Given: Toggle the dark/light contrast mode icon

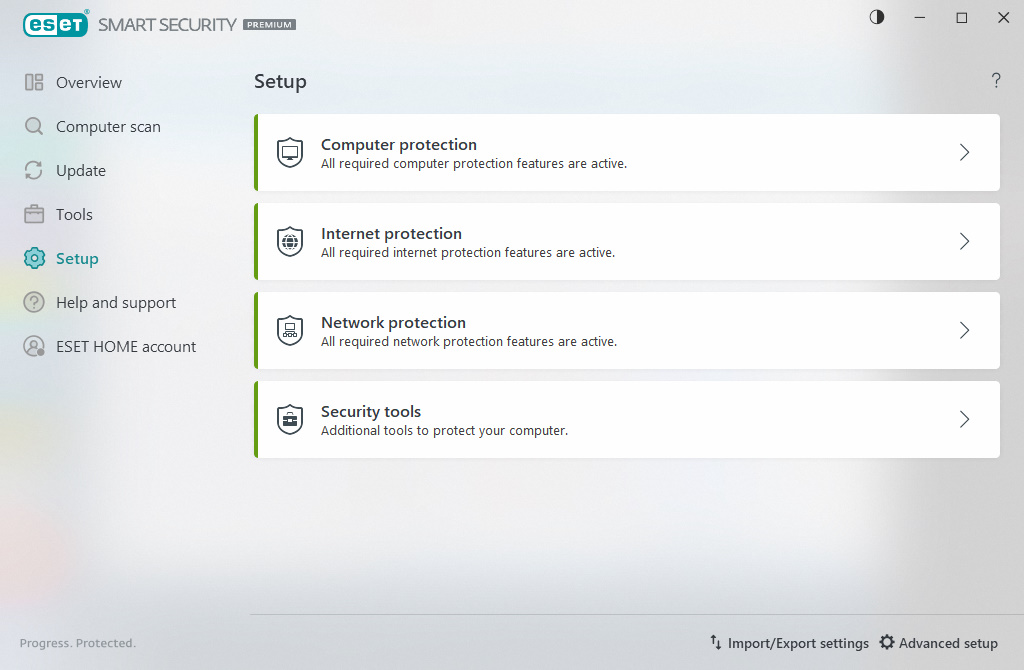Looking at the screenshot, I should 877,18.
